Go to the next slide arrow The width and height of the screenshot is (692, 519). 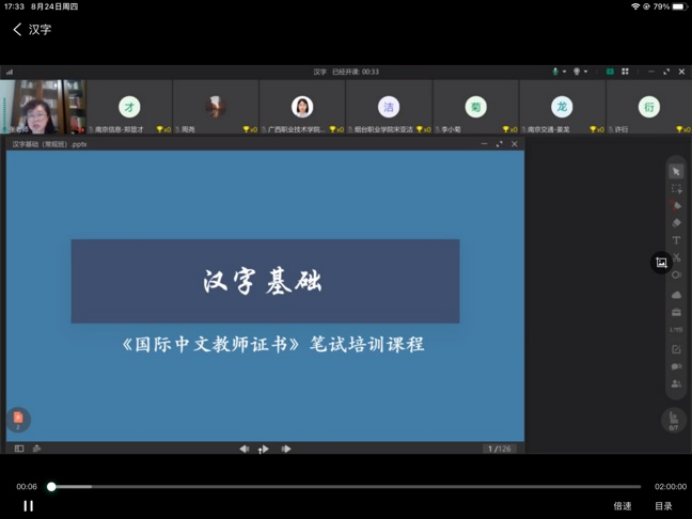286,449
